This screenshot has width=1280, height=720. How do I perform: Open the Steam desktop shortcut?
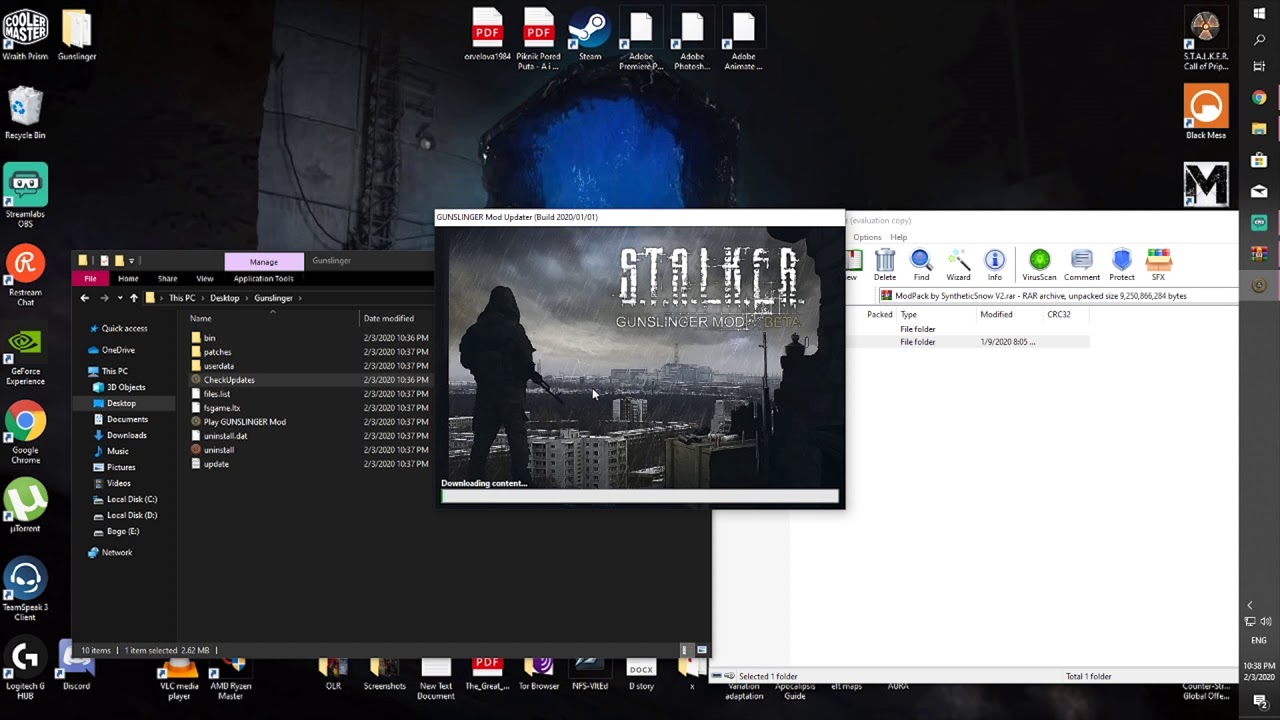(590, 37)
